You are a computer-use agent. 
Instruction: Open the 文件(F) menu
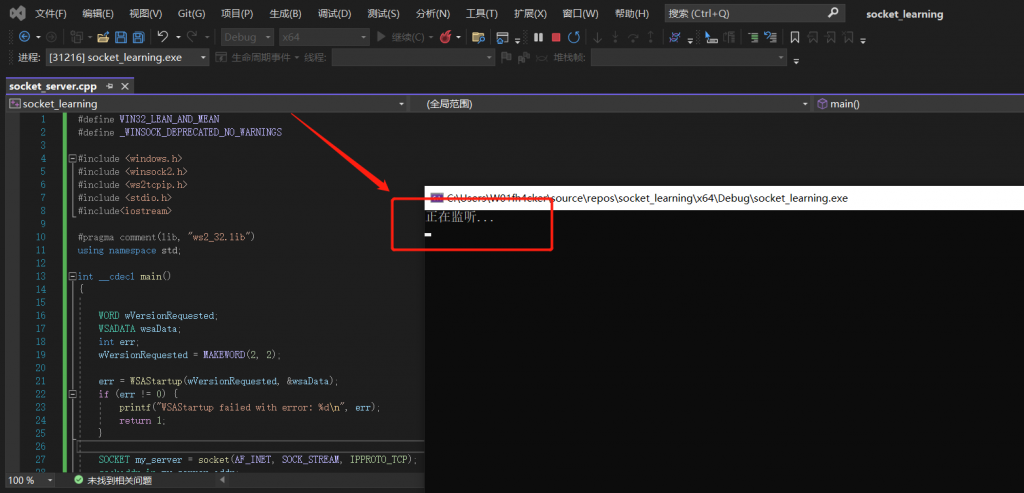click(x=51, y=14)
